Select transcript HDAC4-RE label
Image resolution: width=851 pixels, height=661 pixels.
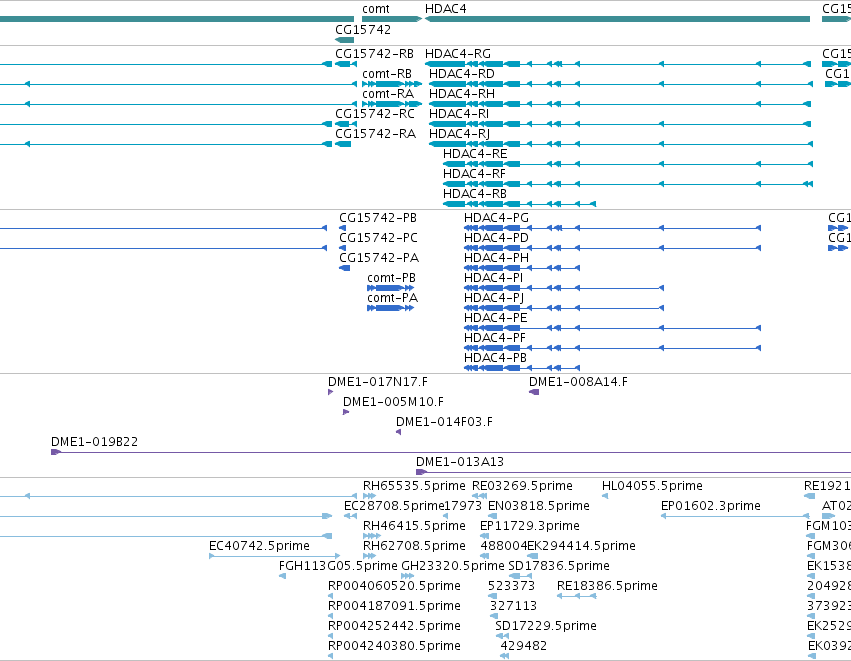coord(475,154)
